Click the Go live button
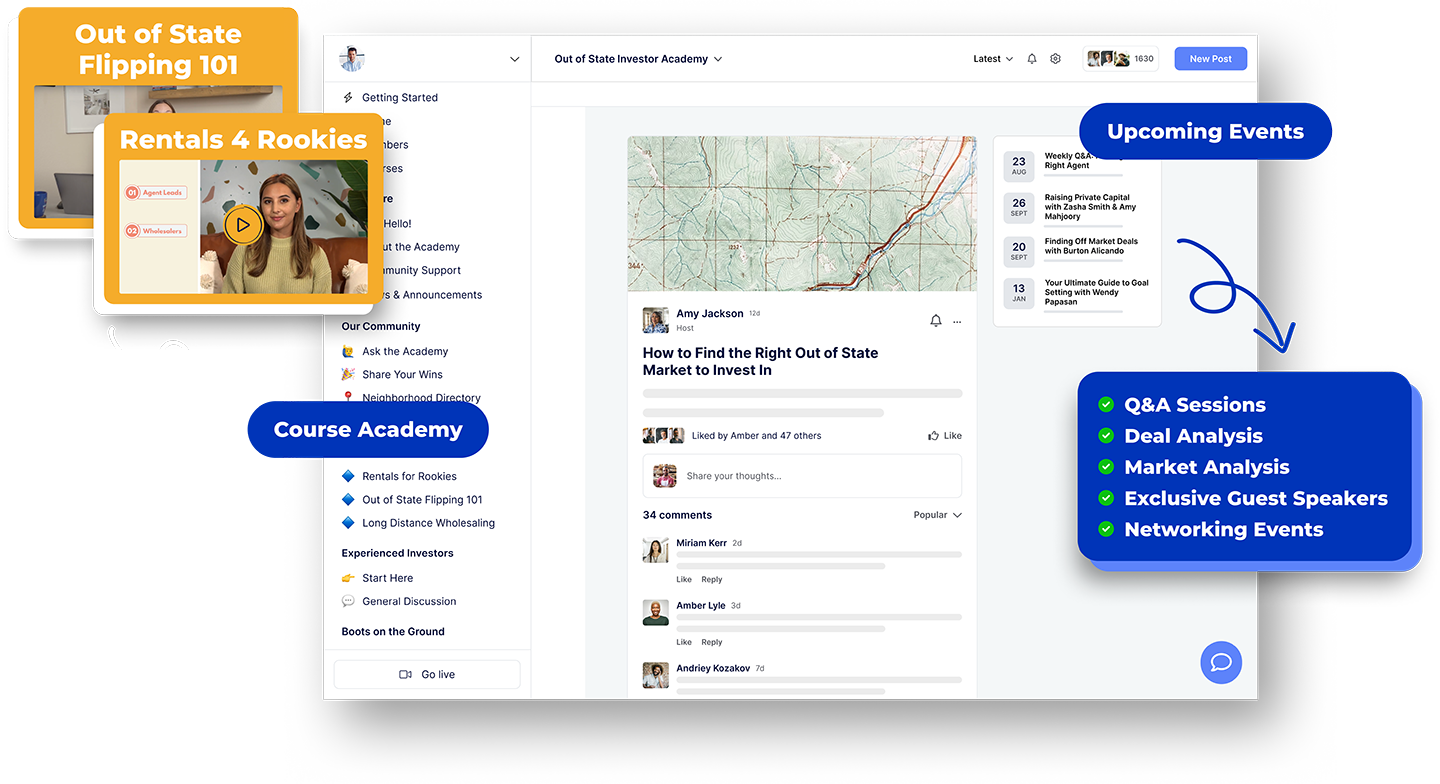Image resolution: width=1440 pixels, height=784 pixels. [427, 675]
